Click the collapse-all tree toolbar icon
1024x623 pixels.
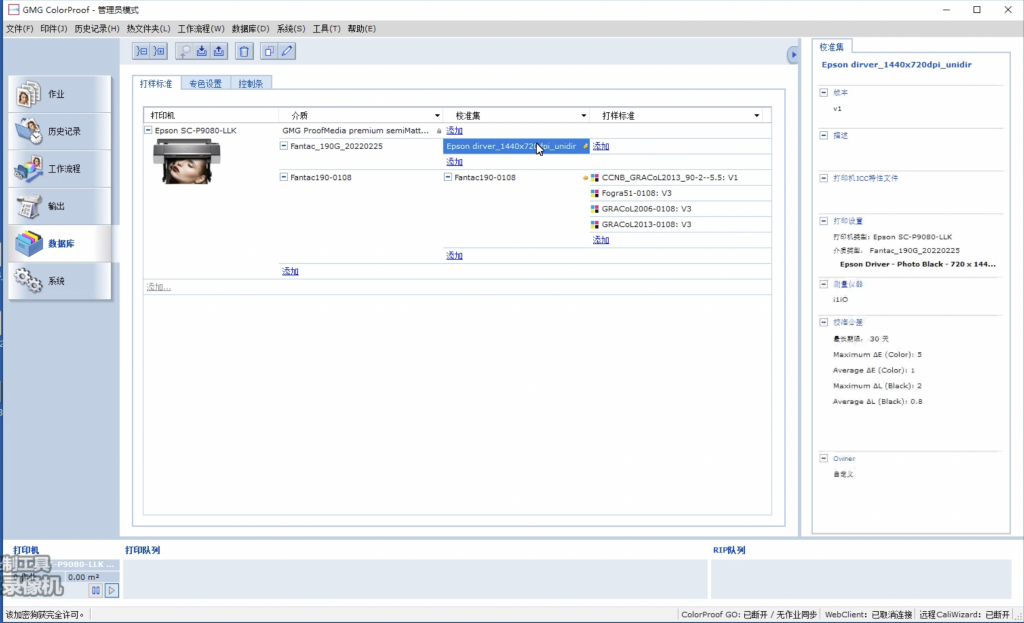(x=142, y=51)
